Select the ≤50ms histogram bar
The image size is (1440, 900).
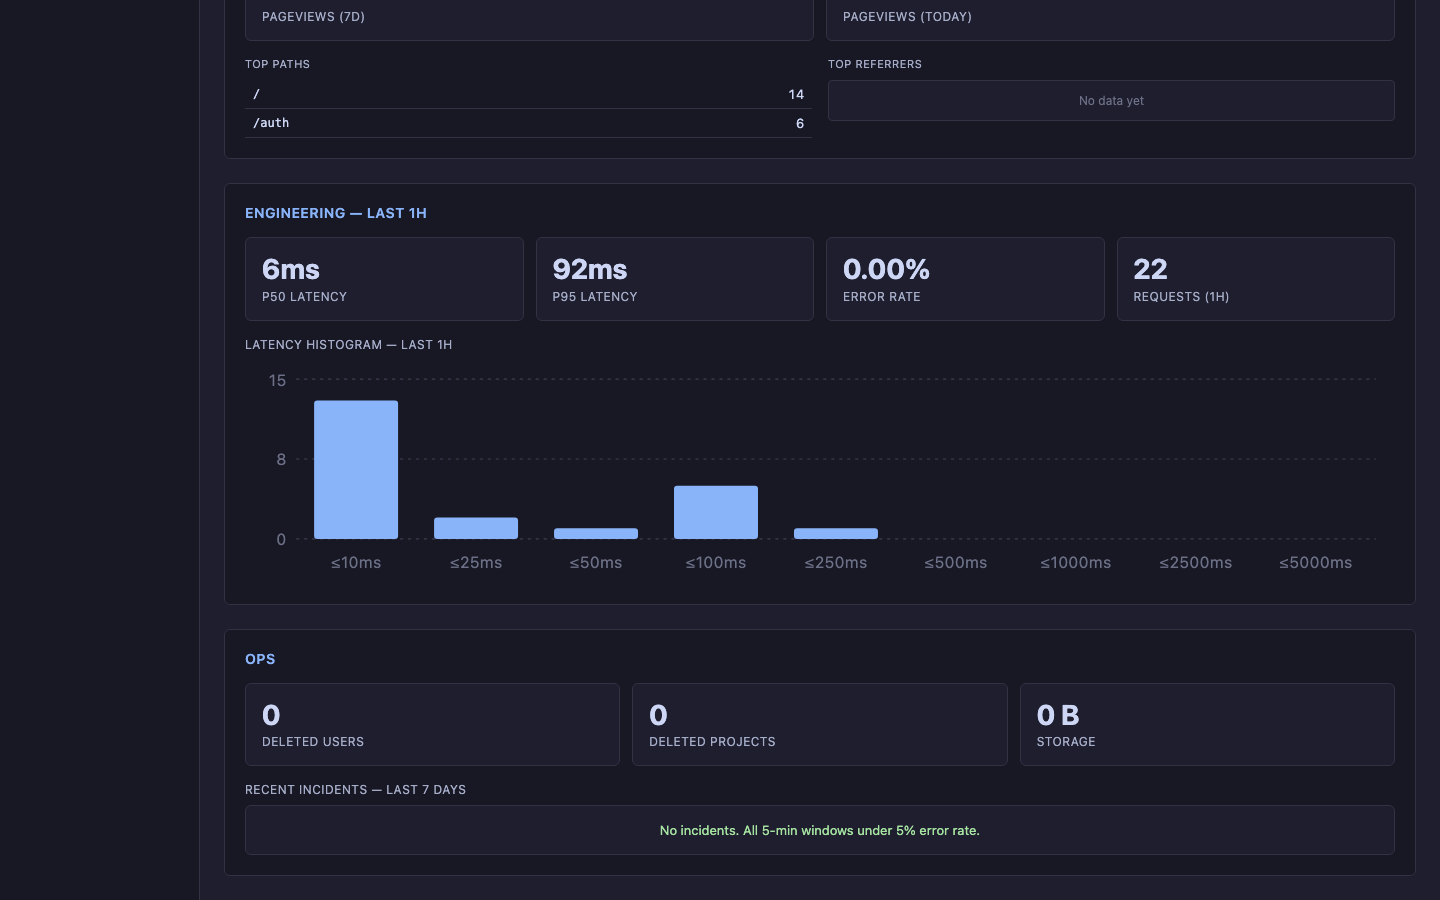point(596,534)
